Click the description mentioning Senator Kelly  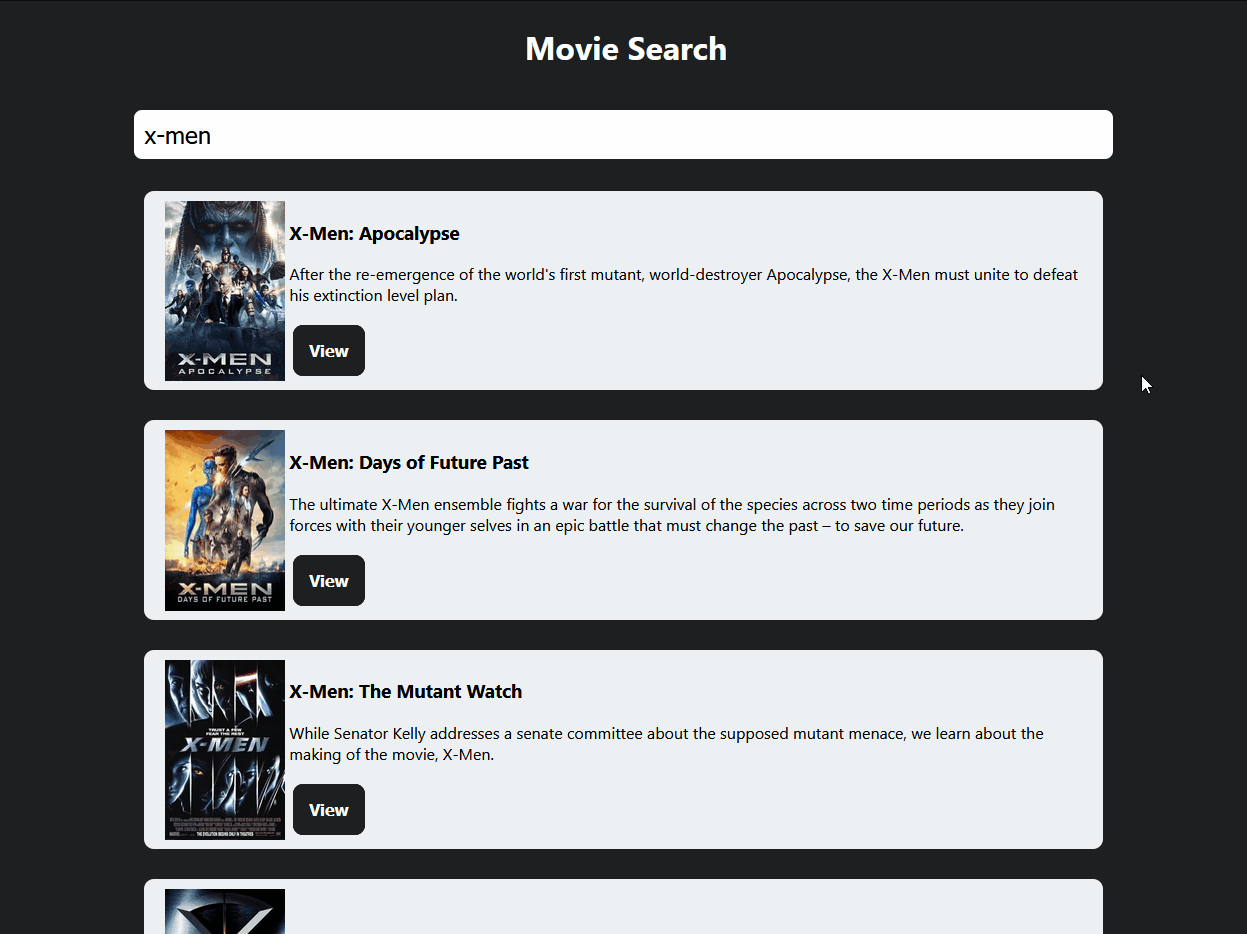pos(667,744)
